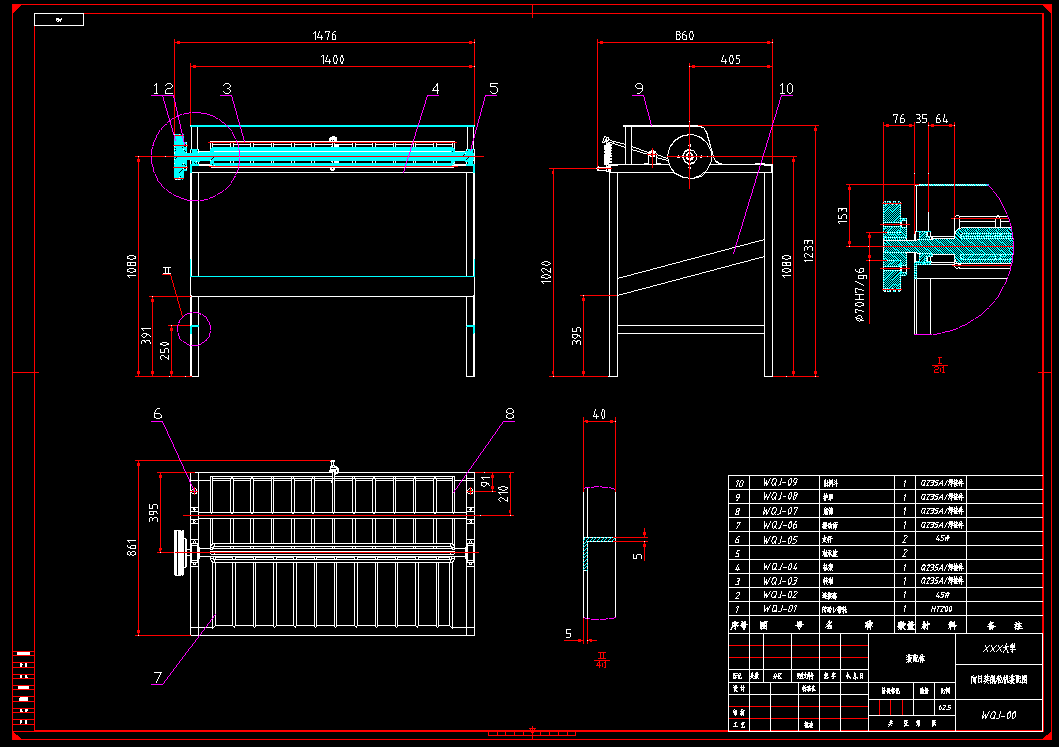Click part balloon number 9
Screen dimensions: 1059x747
point(639,88)
